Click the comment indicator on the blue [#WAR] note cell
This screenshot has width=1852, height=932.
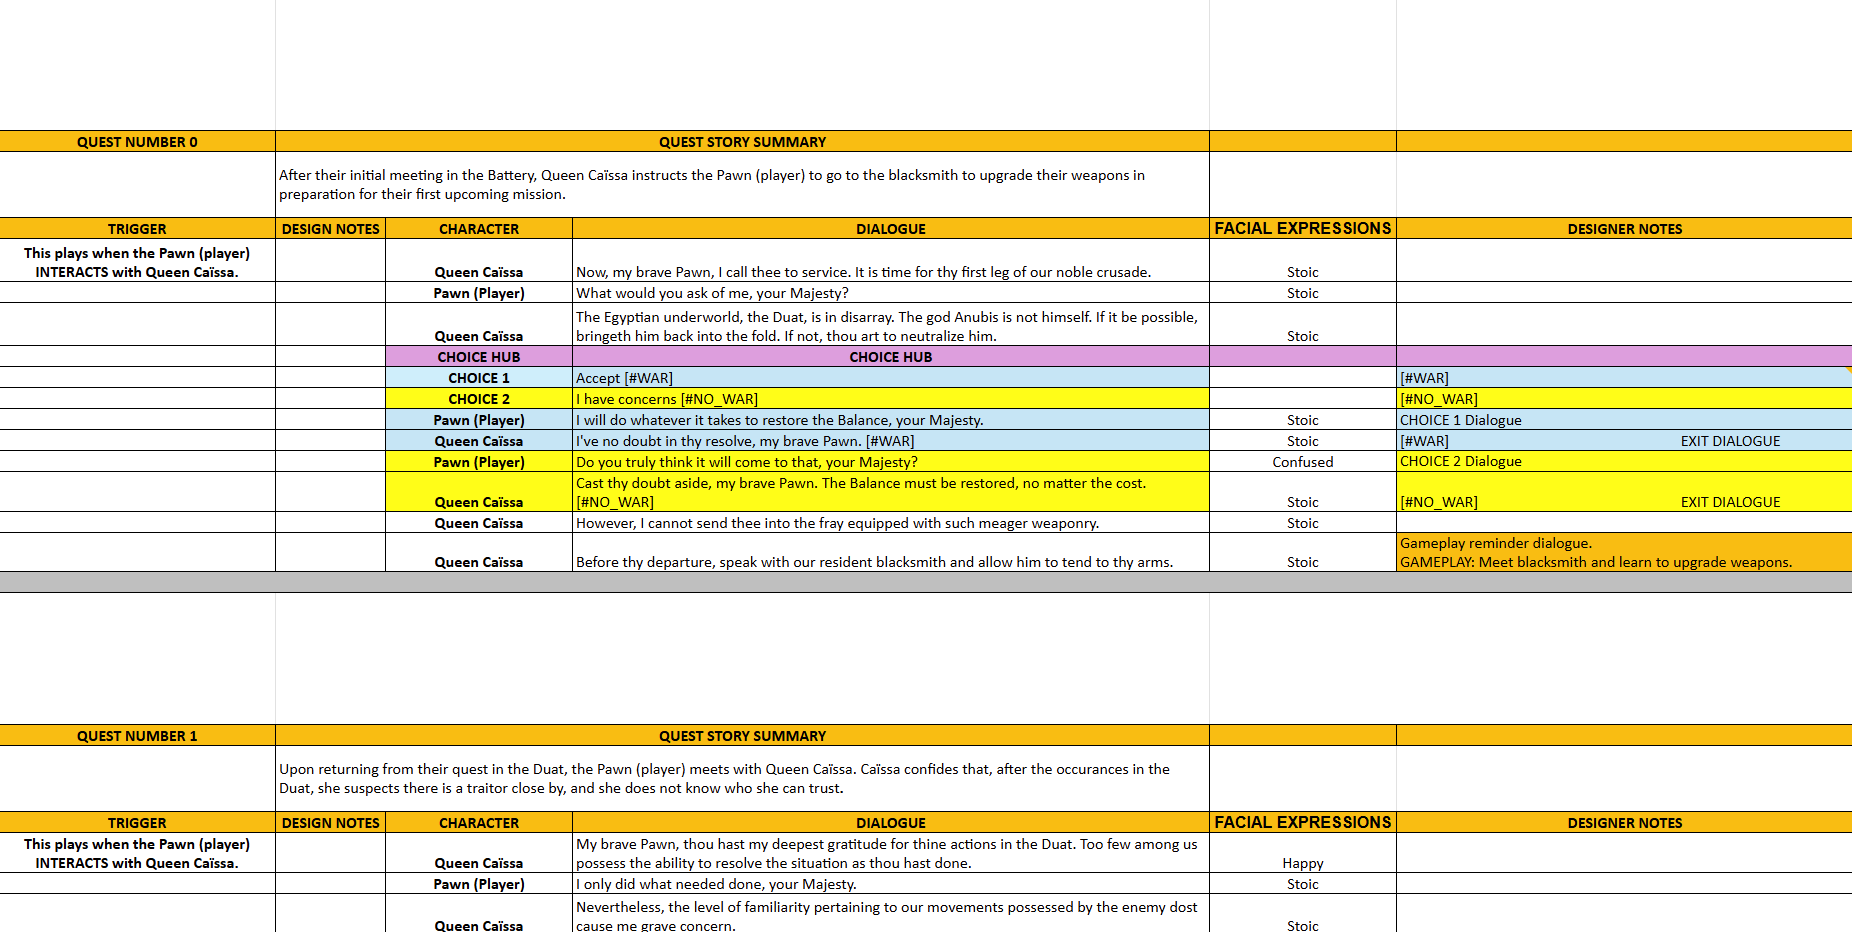click(x=1848, y=370)
